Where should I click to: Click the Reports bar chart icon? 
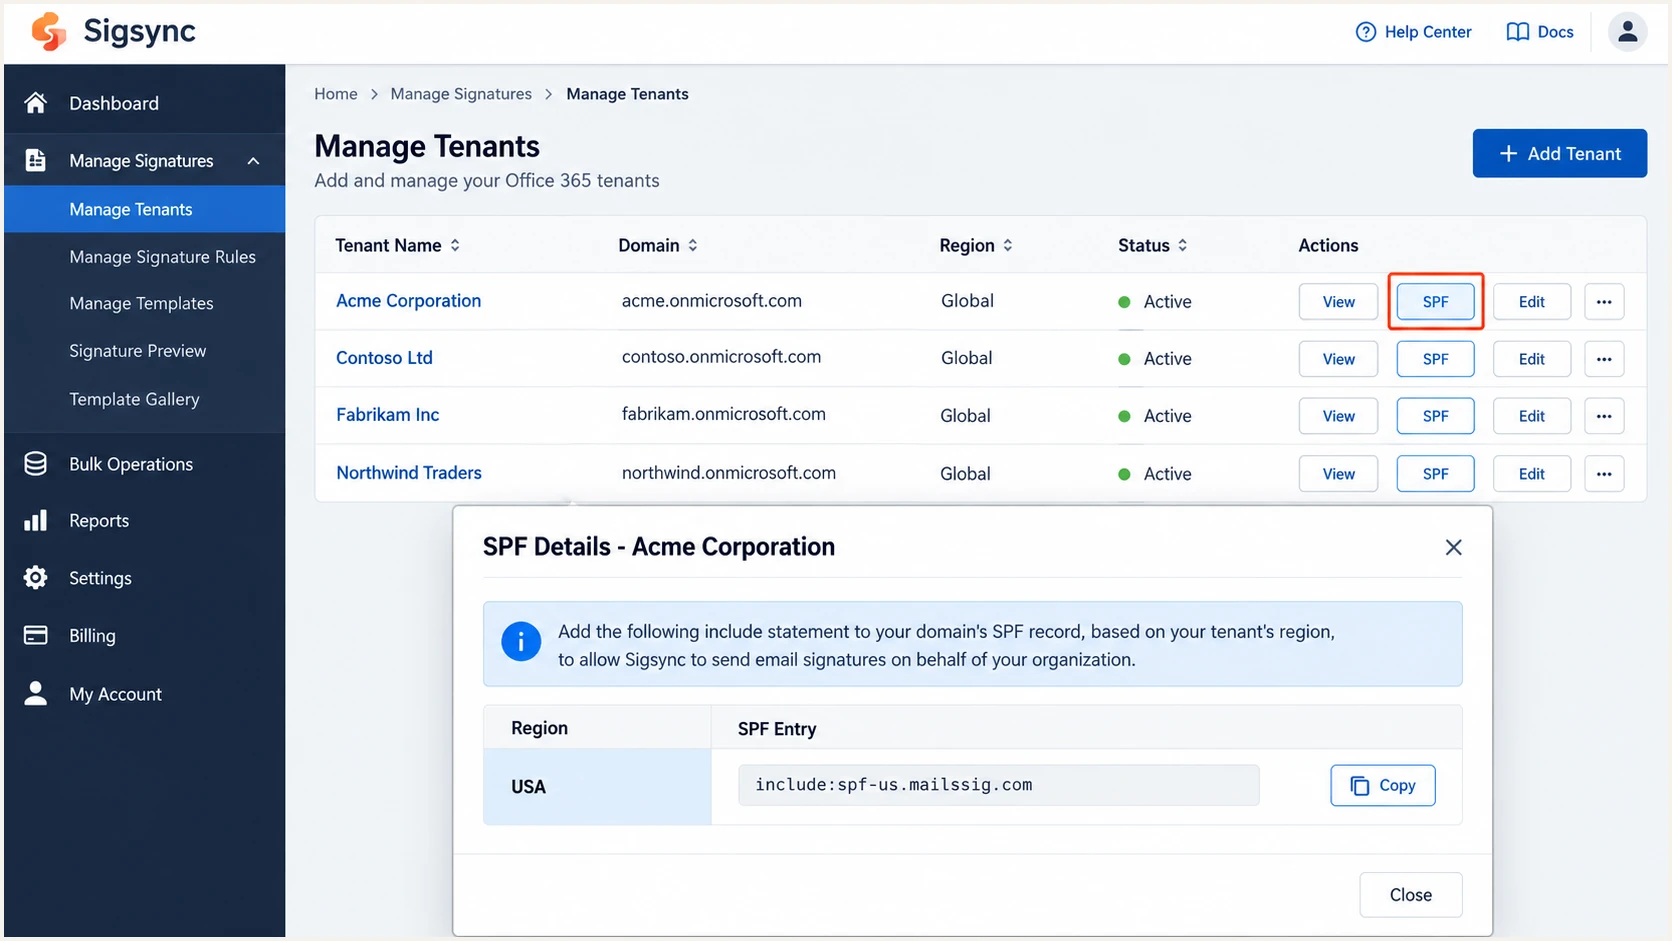[36, 521]
